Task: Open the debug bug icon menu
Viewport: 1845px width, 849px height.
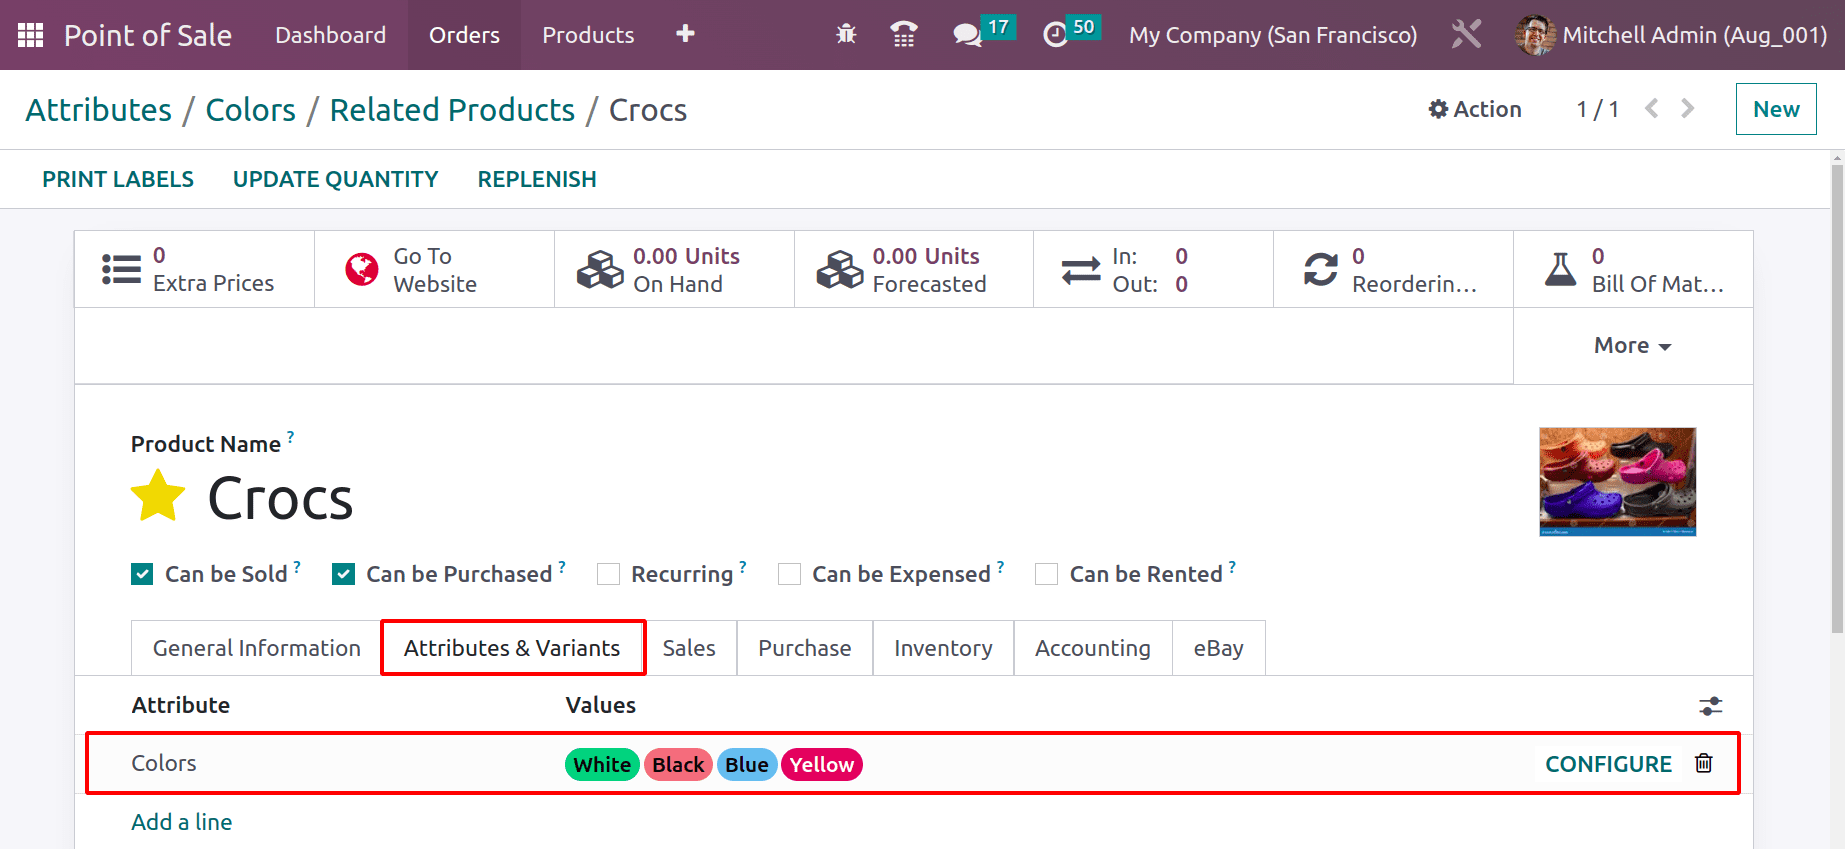Action: (846, 34)
